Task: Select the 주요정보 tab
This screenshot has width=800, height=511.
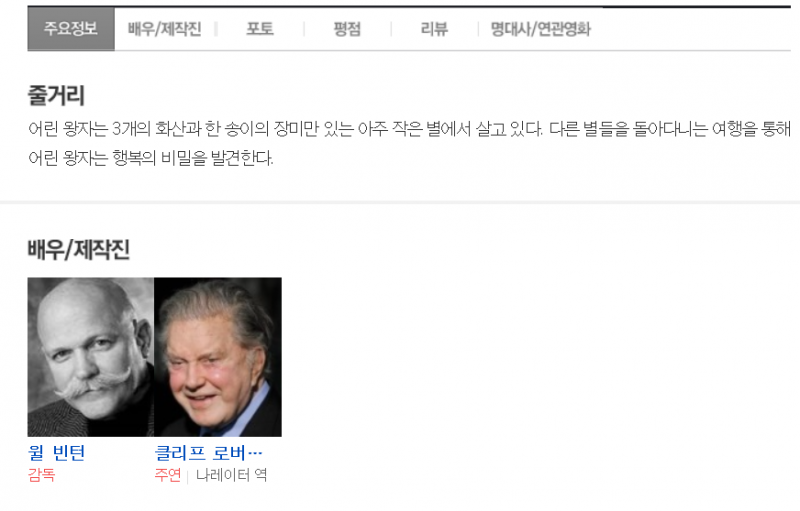Action: 71,29
